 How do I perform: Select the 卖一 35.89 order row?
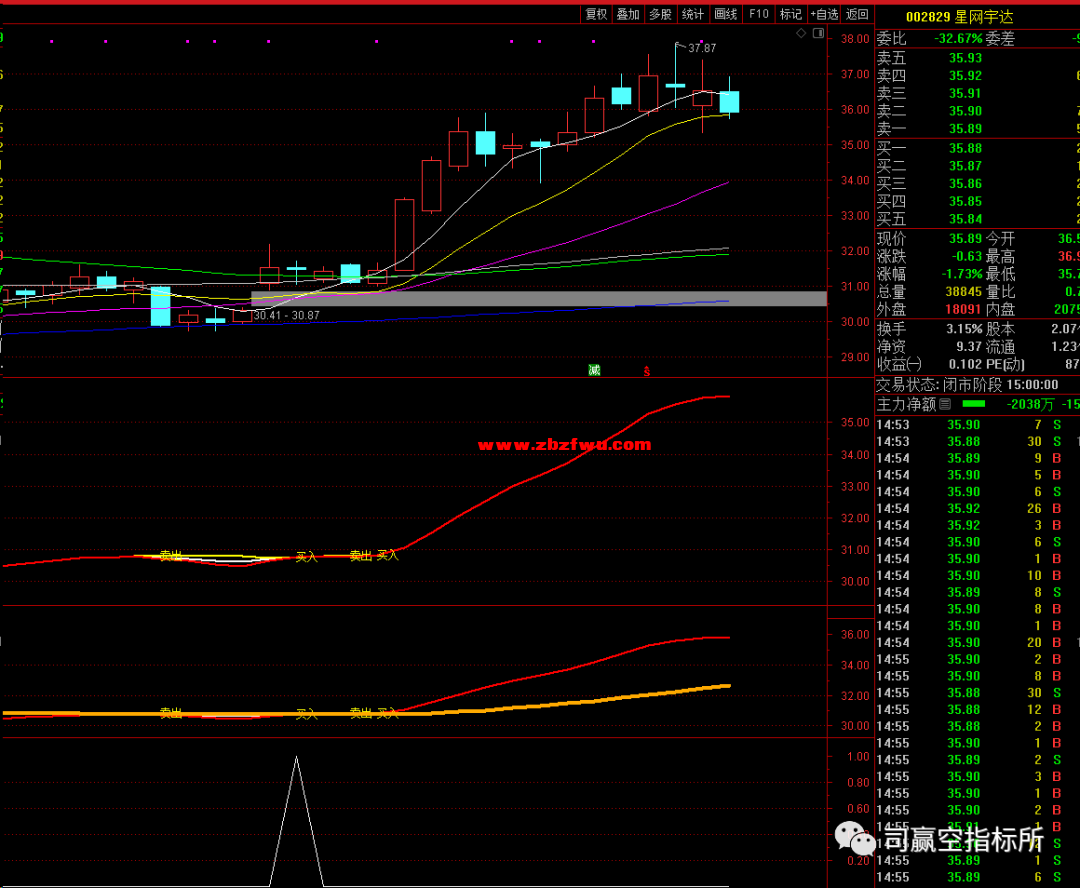(977, 129)
